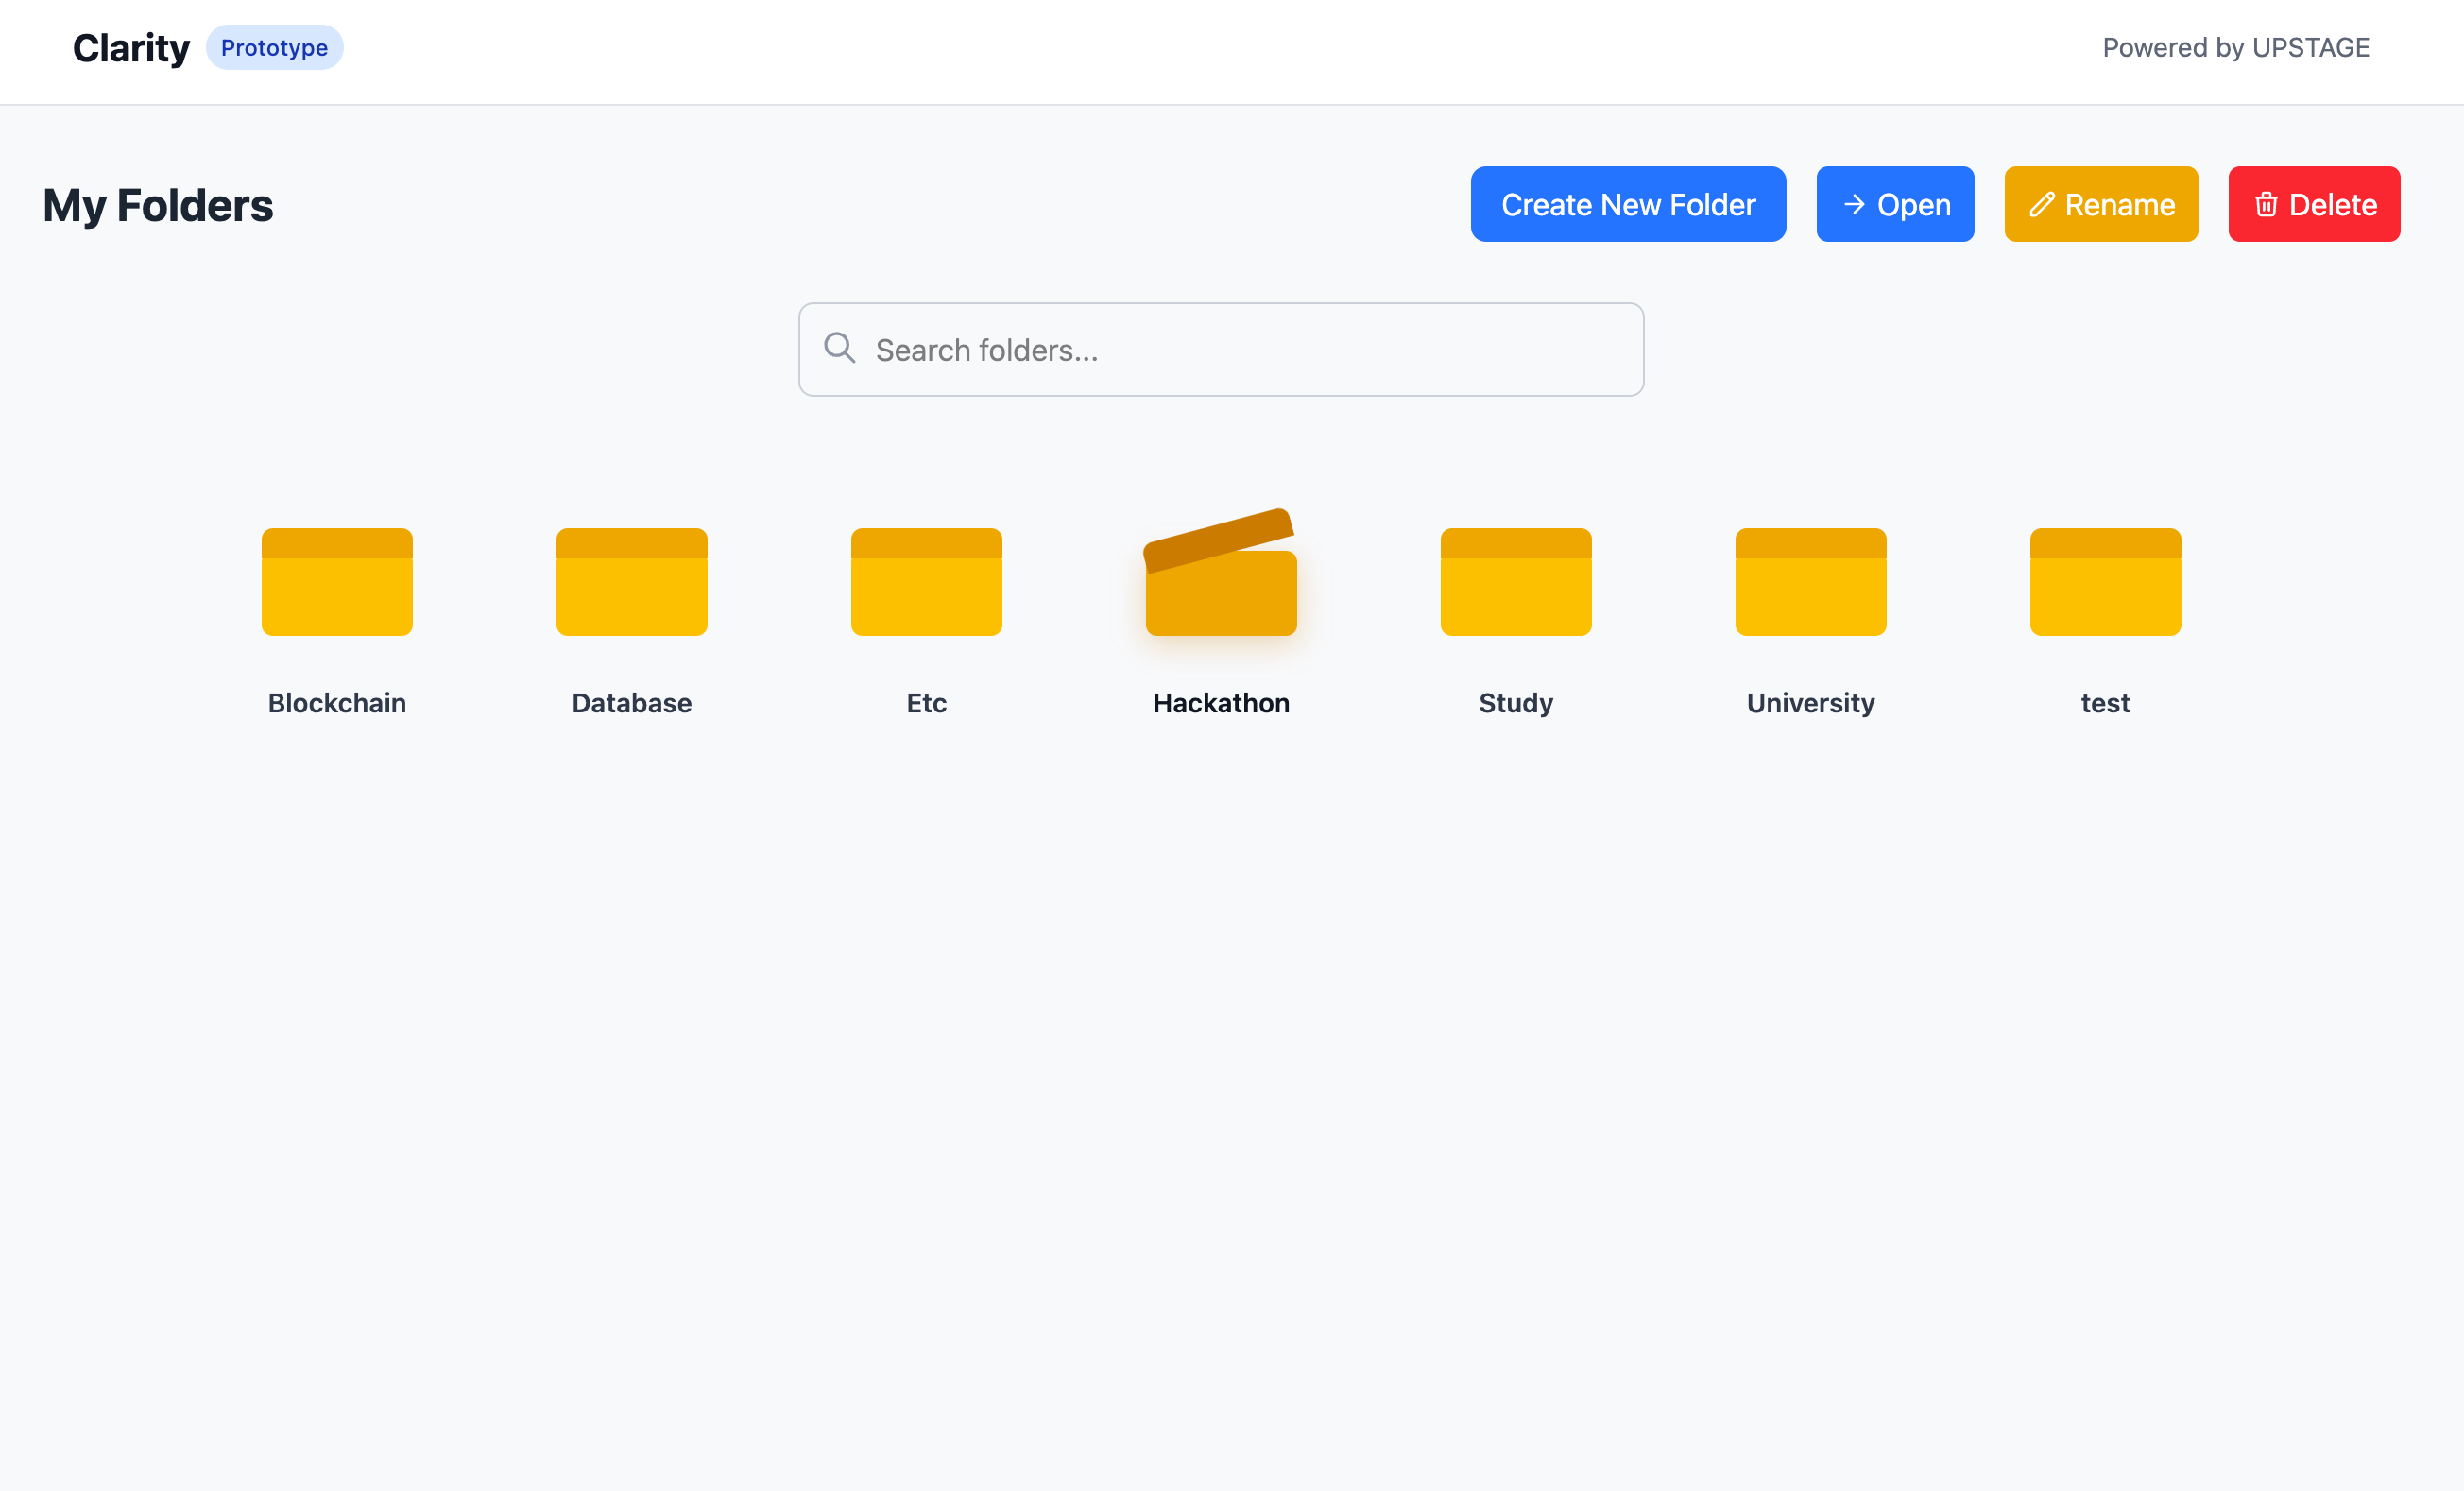Click the Prototype badge

pyautogui.click(x=274, y=48)
